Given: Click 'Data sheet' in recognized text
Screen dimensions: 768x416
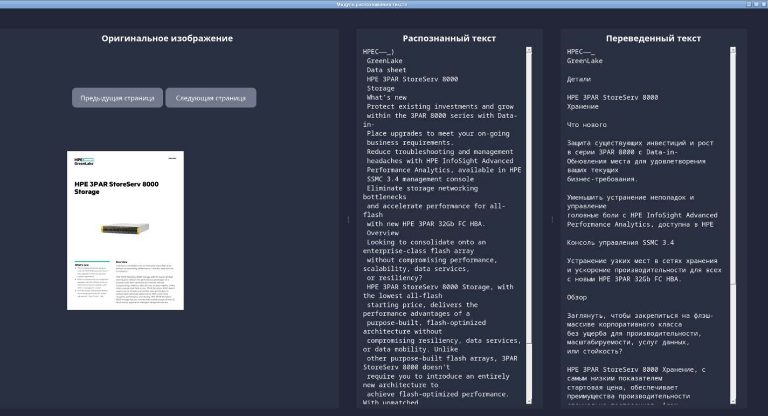Looking at the screenshot, I should click(x=386, y=70).
